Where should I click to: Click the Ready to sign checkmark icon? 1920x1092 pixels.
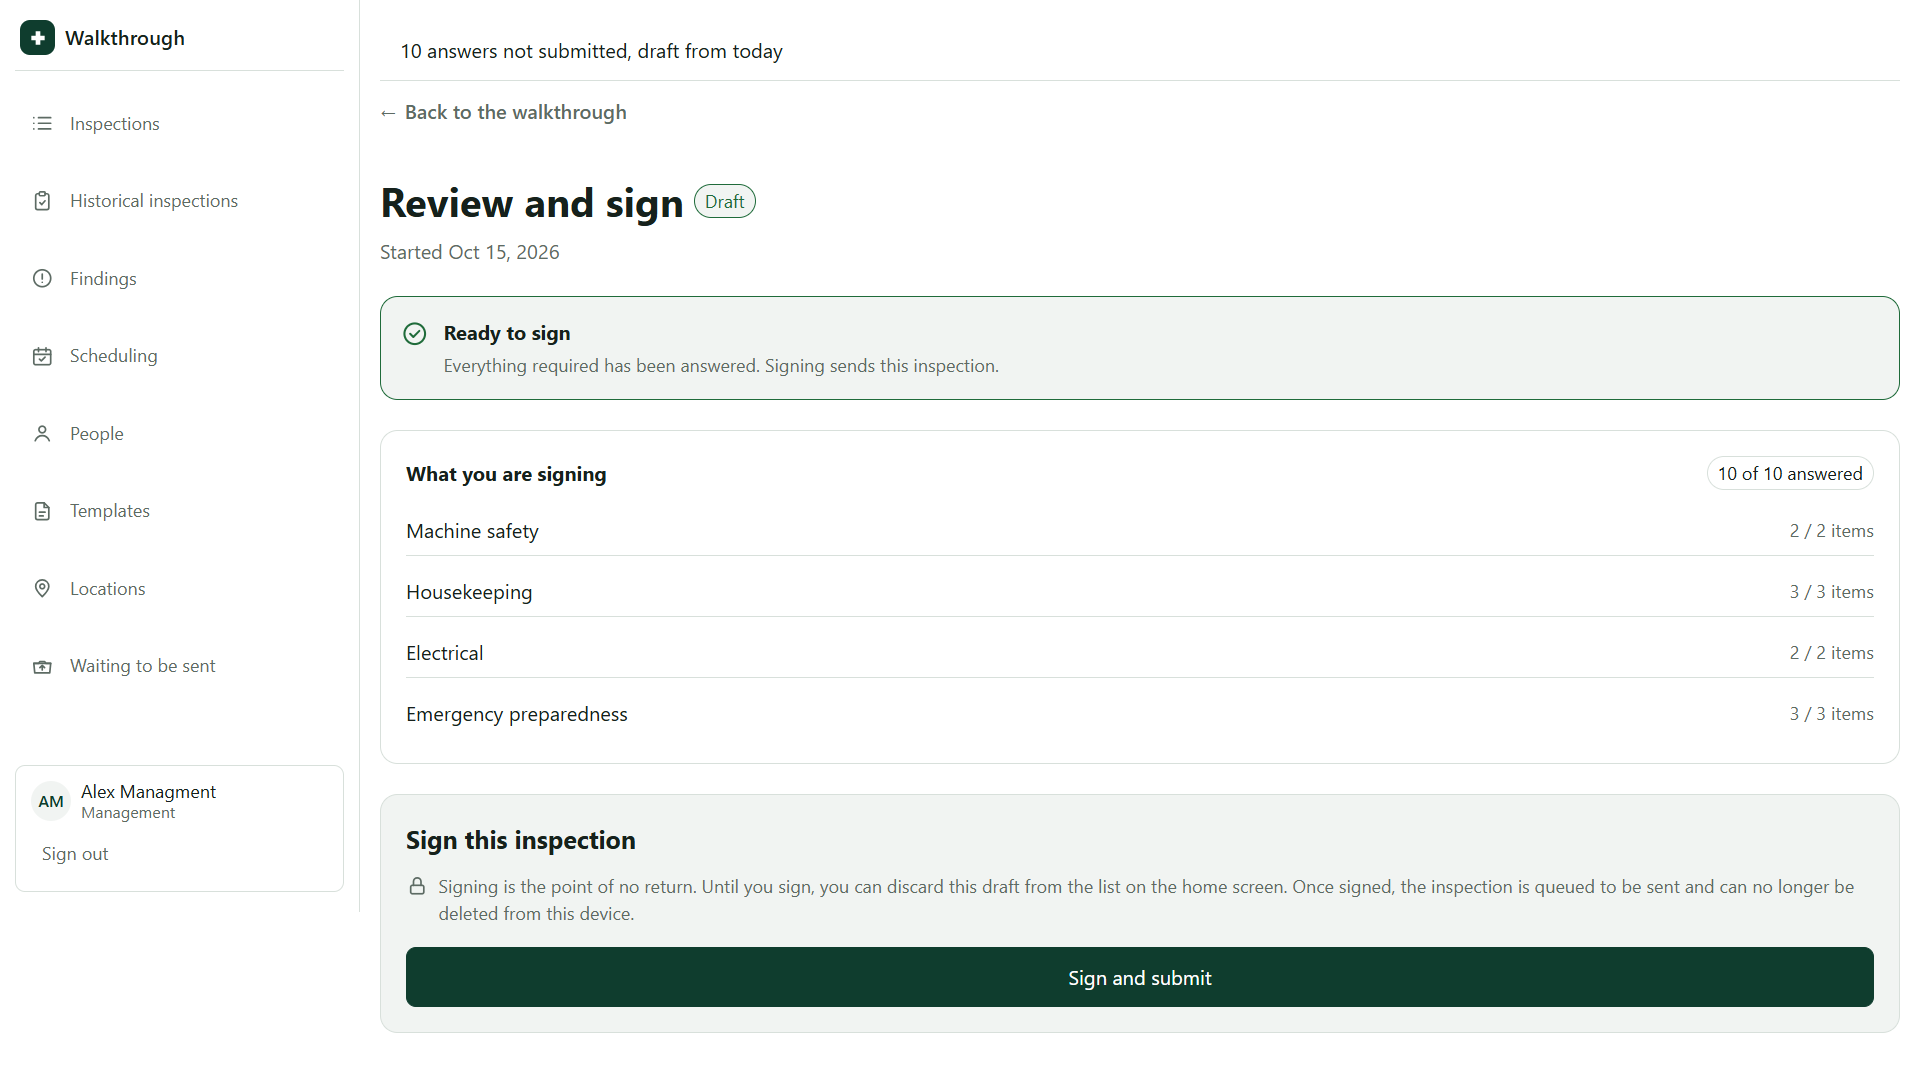(x=415, y=334)
